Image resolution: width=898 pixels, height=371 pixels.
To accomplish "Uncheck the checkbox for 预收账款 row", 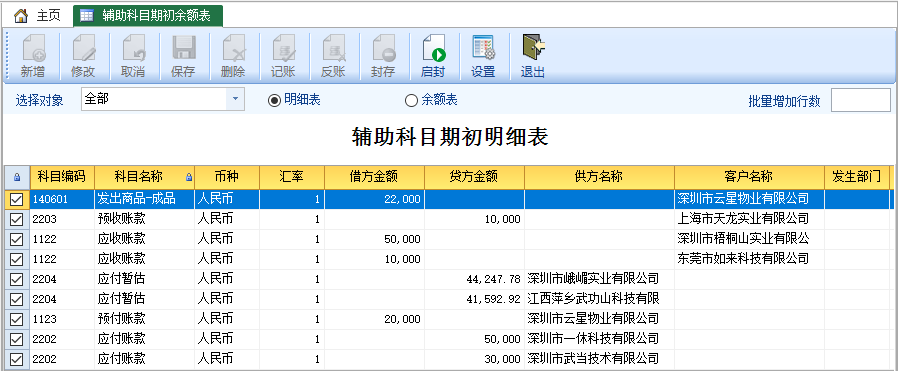I will [x=17, y=219].
